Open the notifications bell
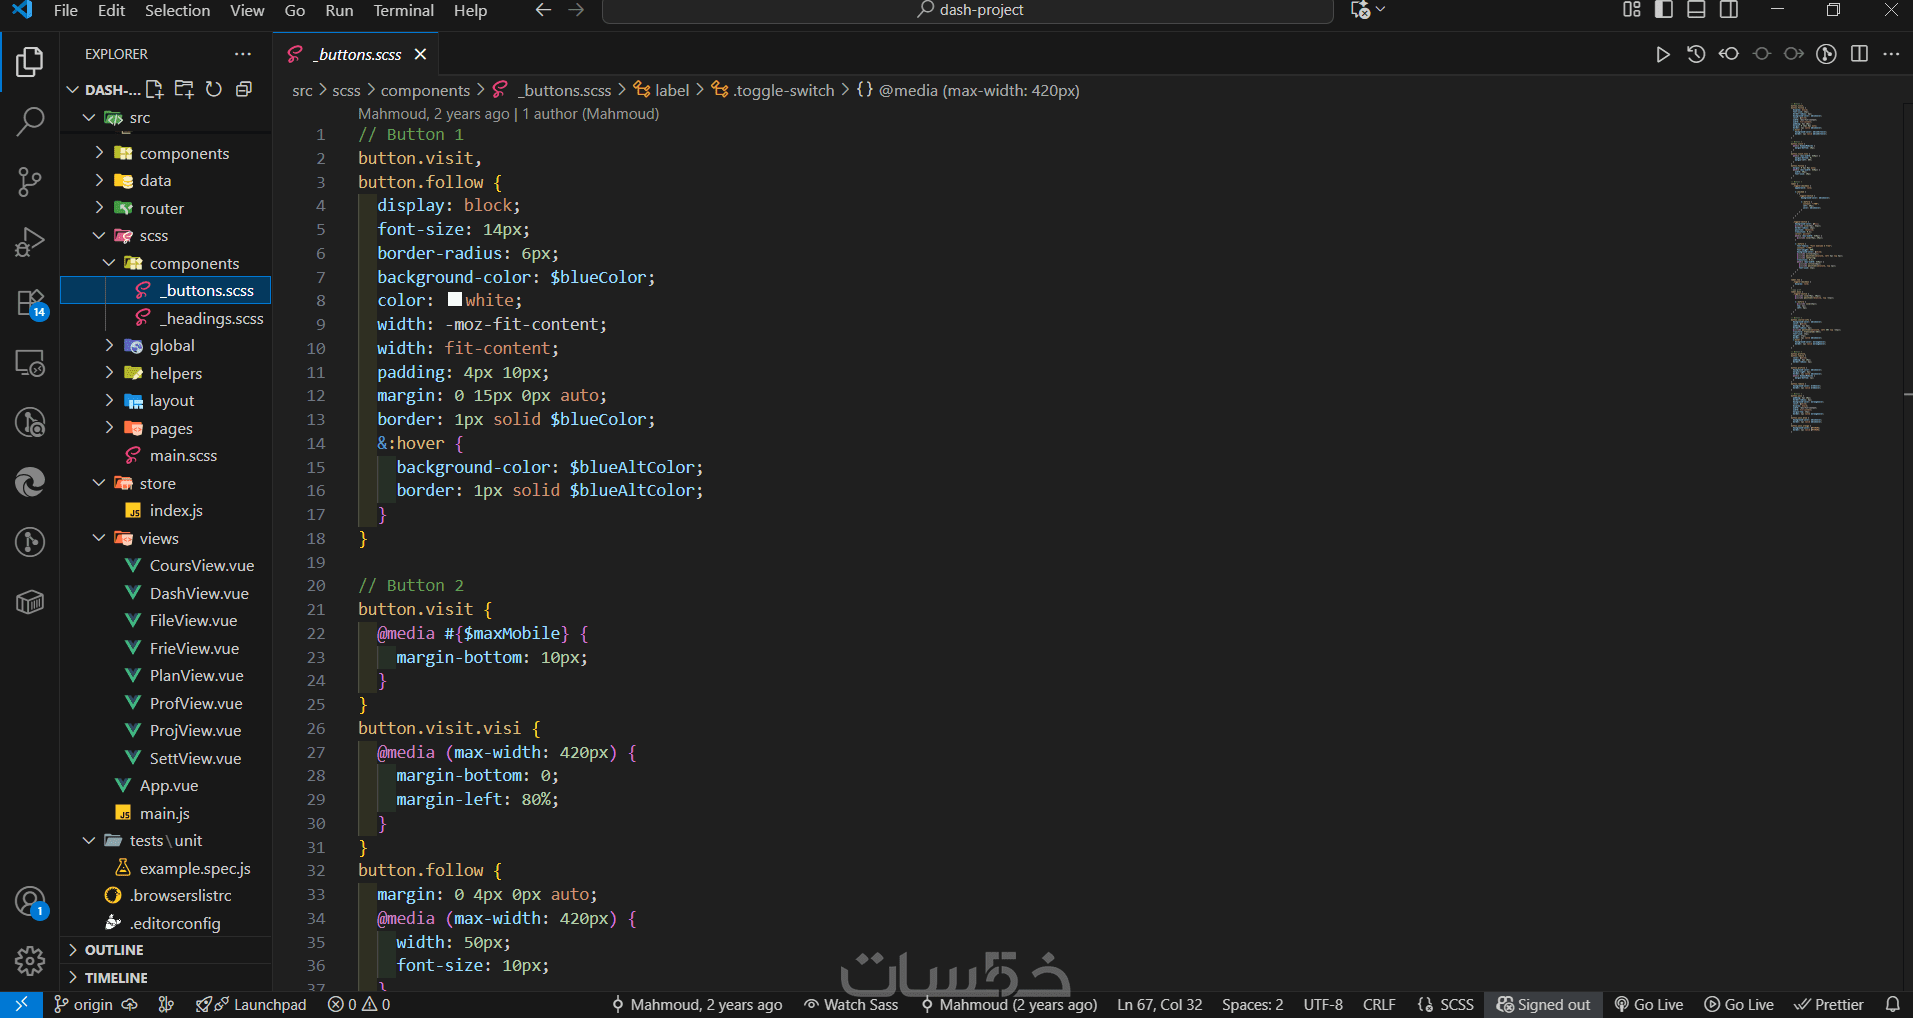1913x1018 pixels. [1892, 1005]
